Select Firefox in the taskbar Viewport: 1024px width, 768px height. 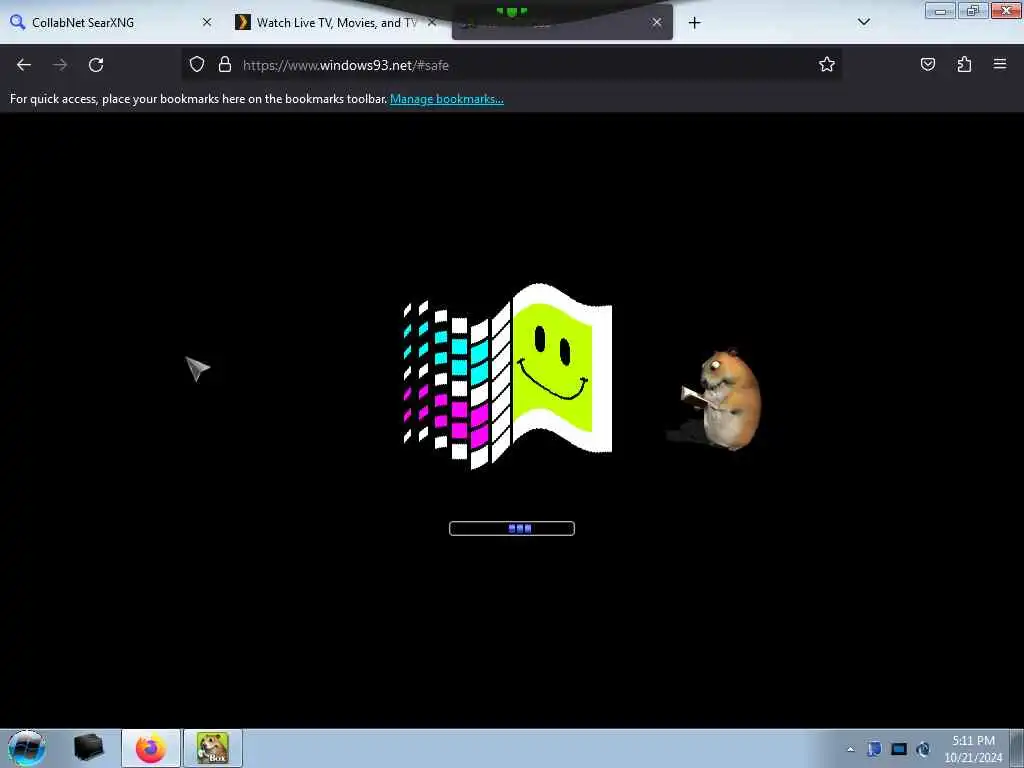151,748
